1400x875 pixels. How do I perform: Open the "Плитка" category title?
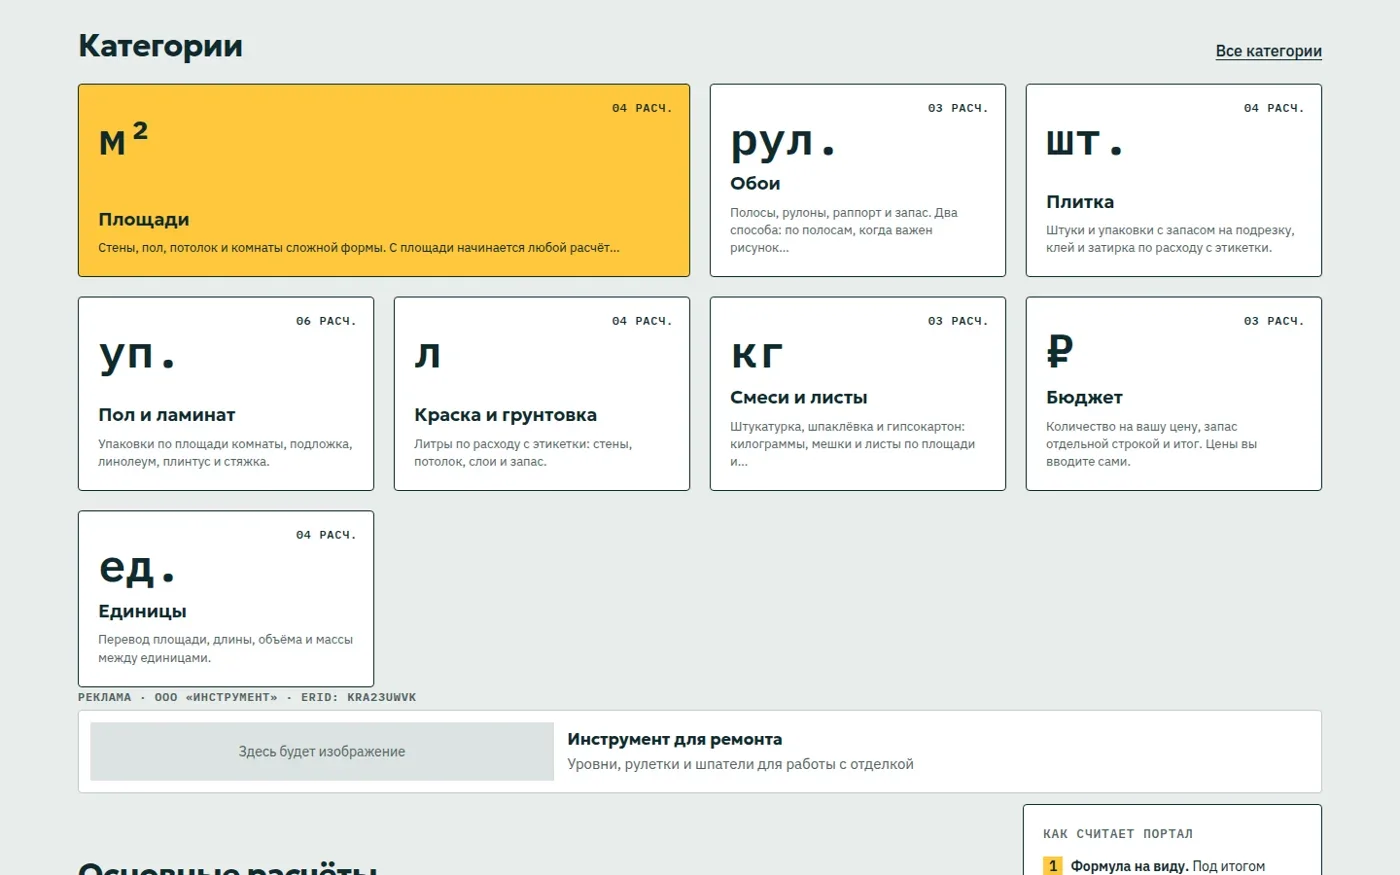[1080, 201]
